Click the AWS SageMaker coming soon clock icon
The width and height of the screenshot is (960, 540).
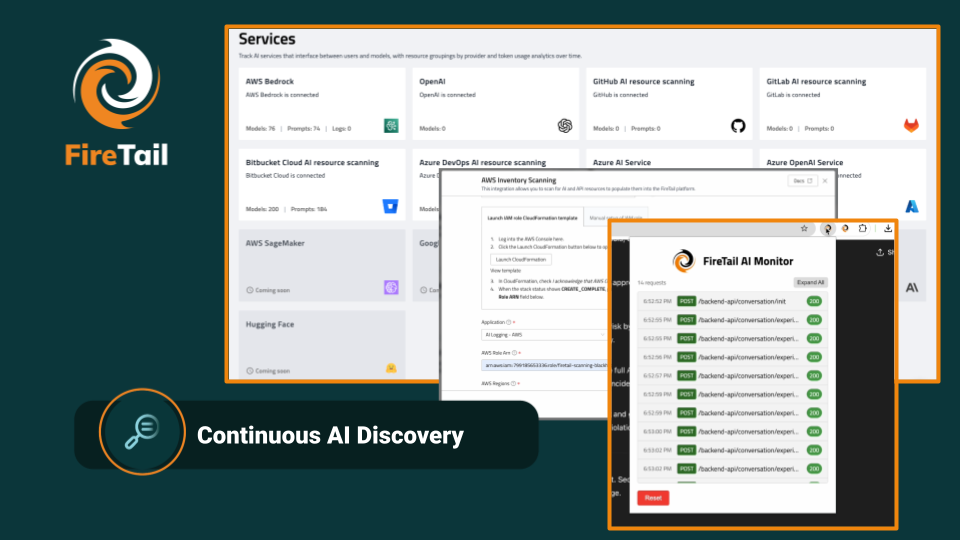[x=250, y=290]
